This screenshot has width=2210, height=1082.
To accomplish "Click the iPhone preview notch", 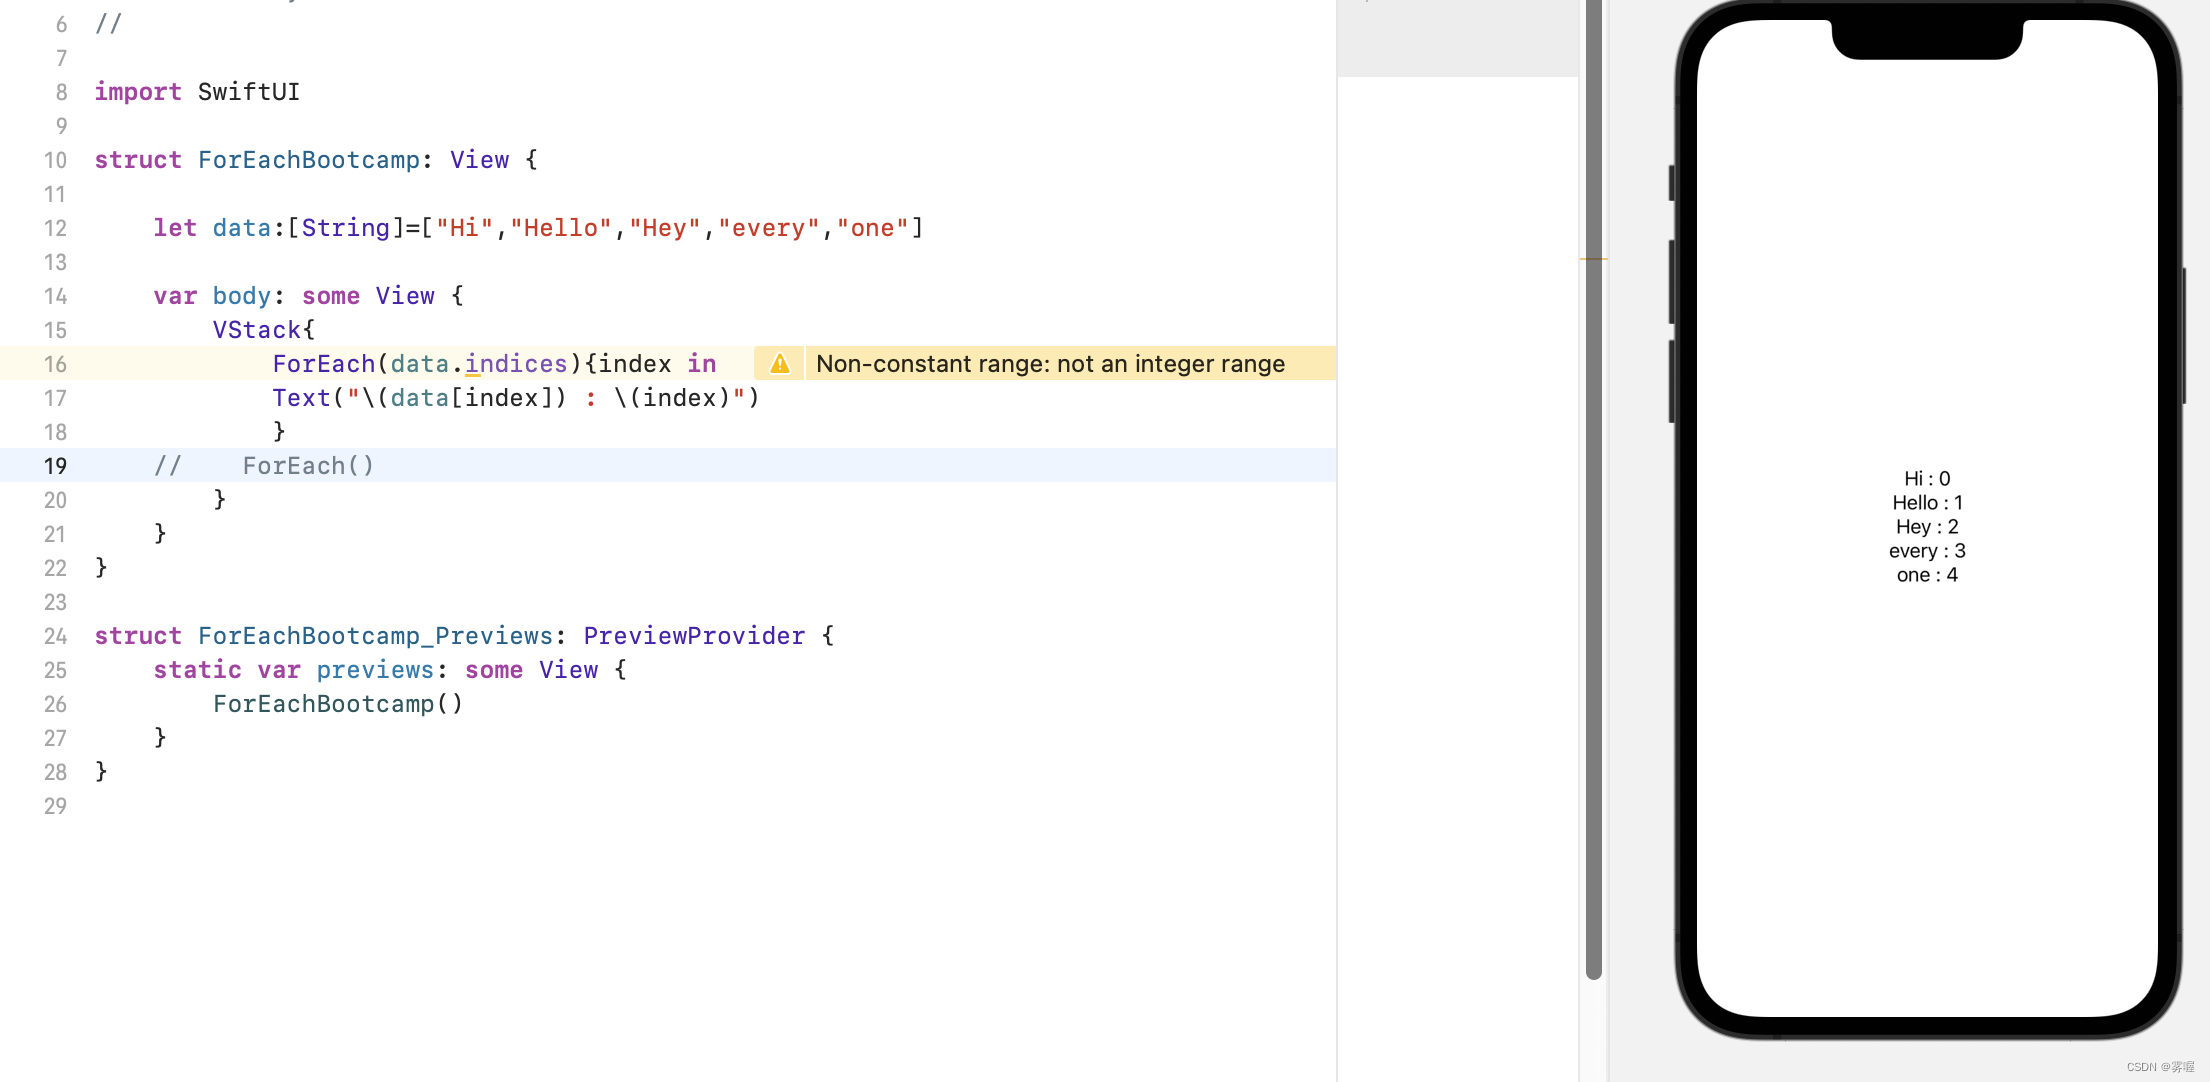I will [1927, 38].
